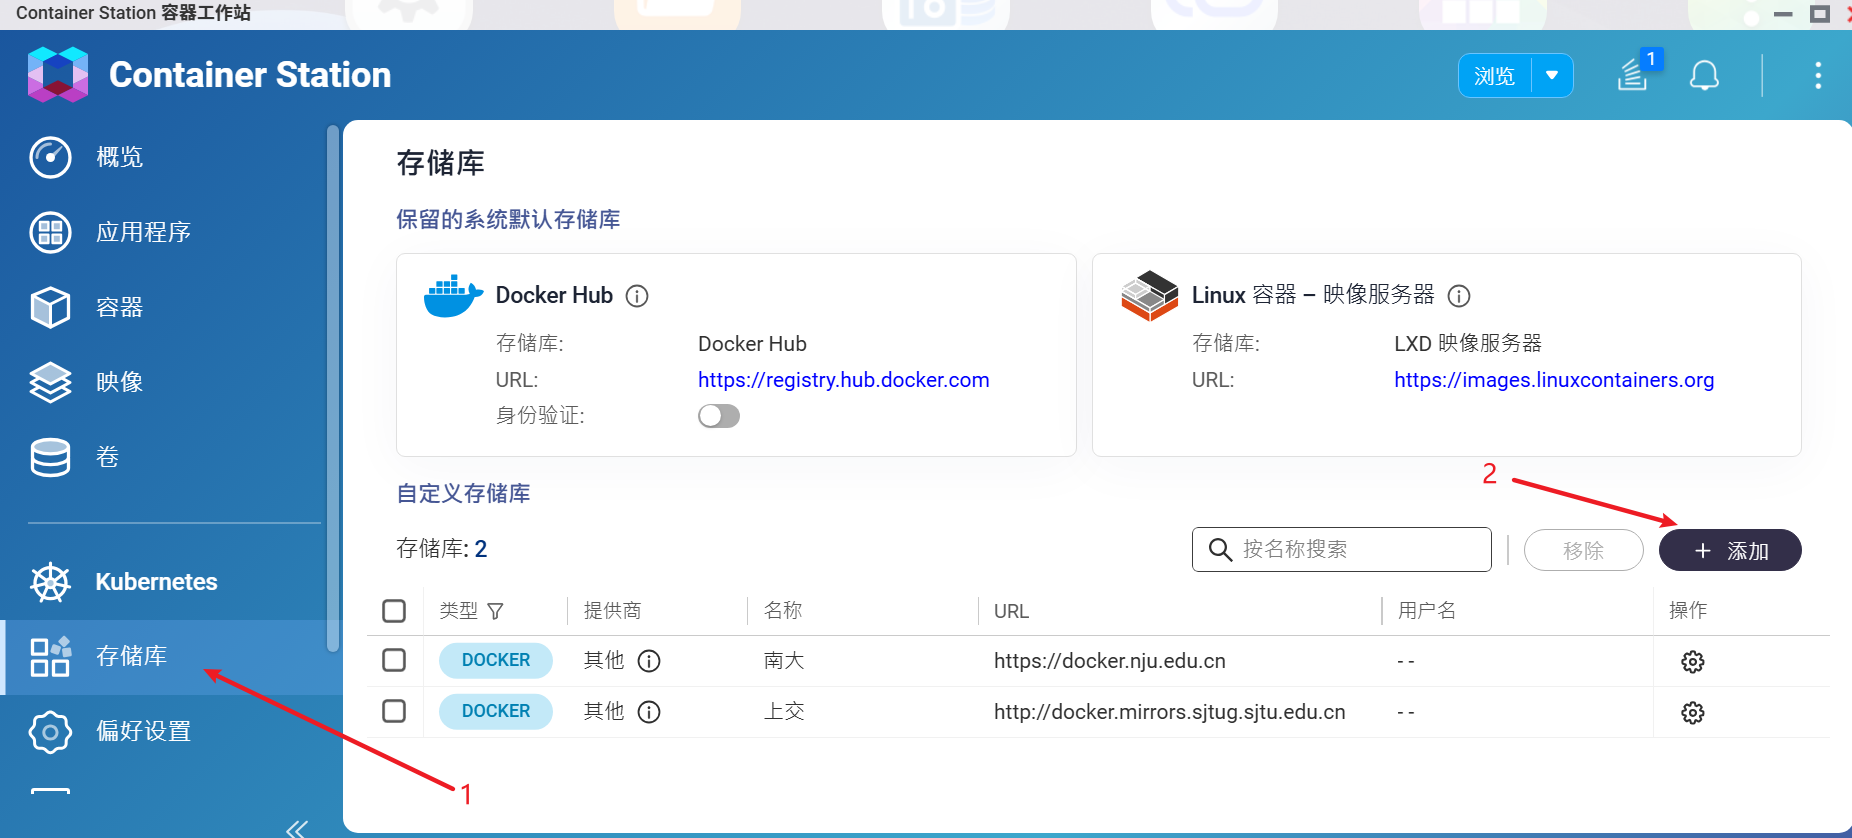
Task: Show info for Docker Hub registry
Action: 637,296
